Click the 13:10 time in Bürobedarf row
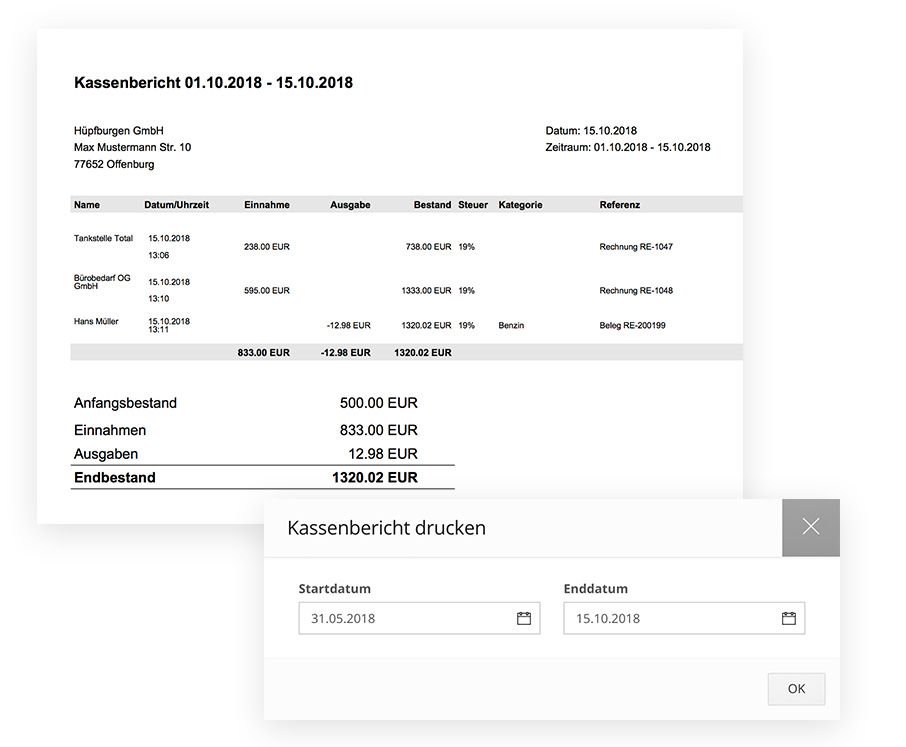 [158, 299]
